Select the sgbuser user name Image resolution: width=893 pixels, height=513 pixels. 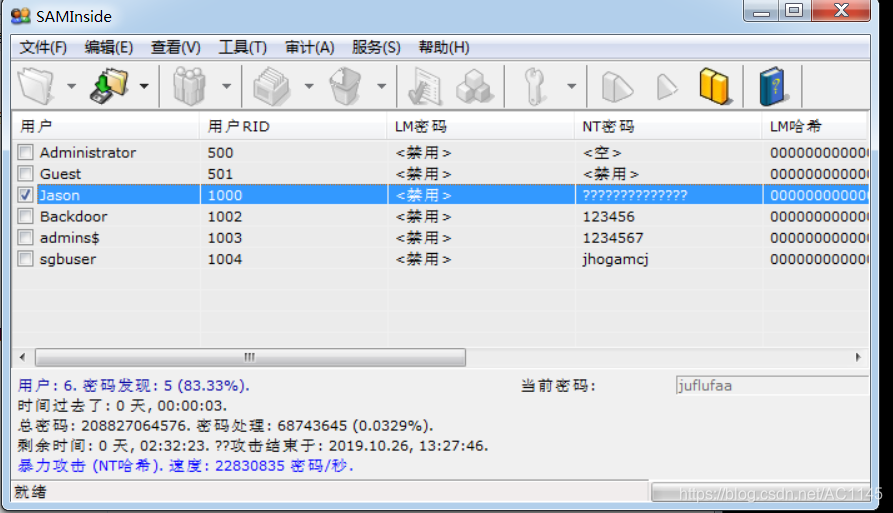68,258
